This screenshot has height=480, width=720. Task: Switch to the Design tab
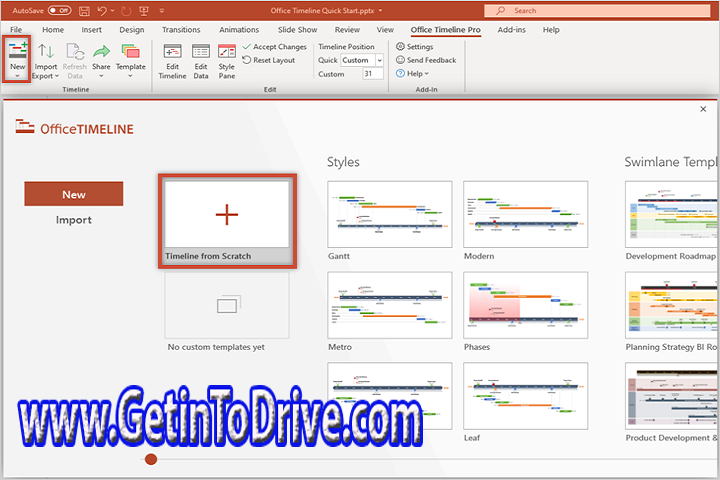(x=132, y=30)
